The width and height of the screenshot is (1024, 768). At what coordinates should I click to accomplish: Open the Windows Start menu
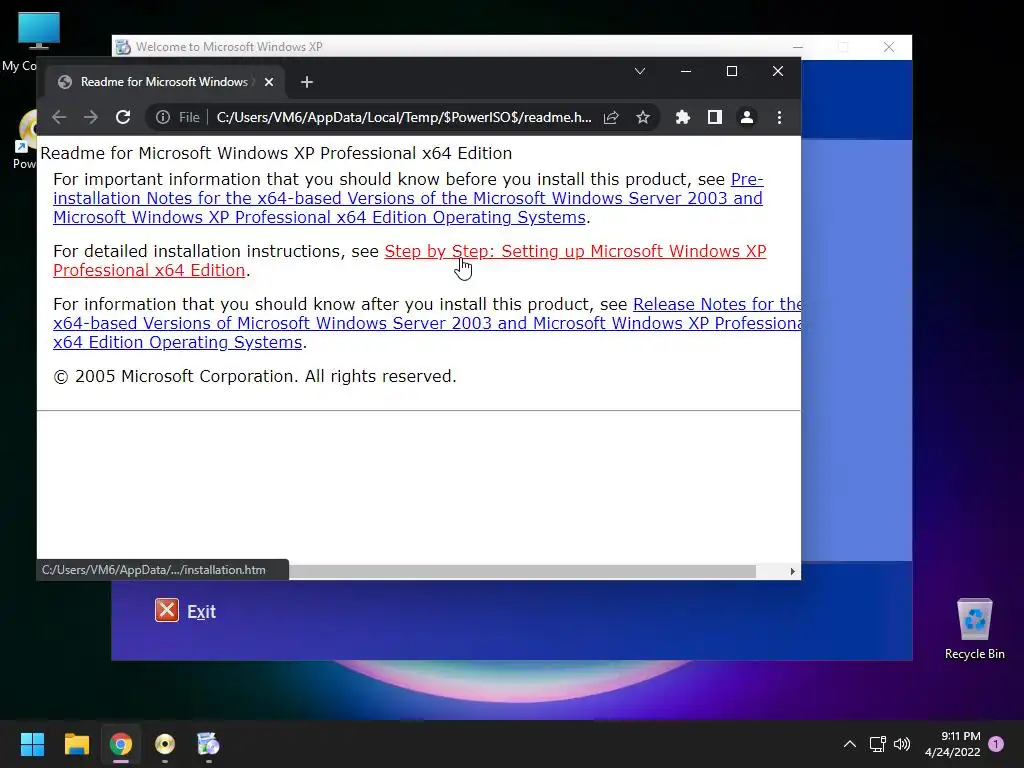[32, 744]
